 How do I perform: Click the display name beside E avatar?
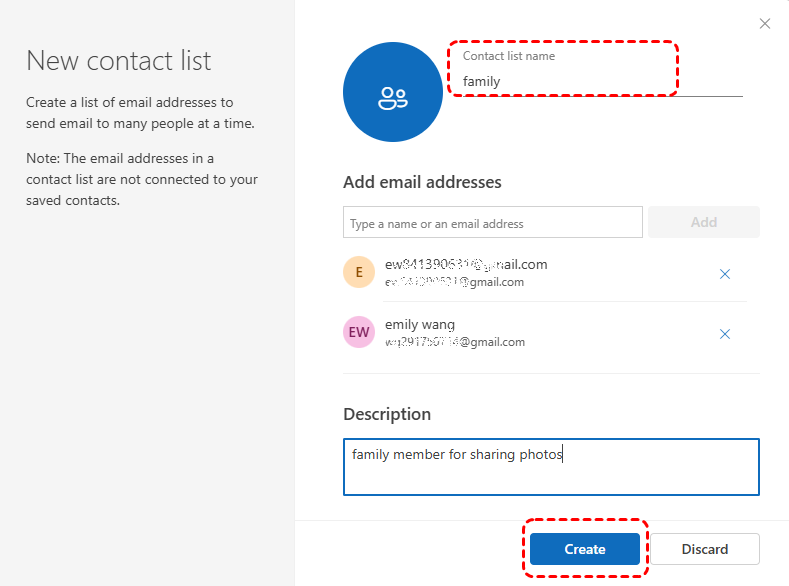pos(466,264)
